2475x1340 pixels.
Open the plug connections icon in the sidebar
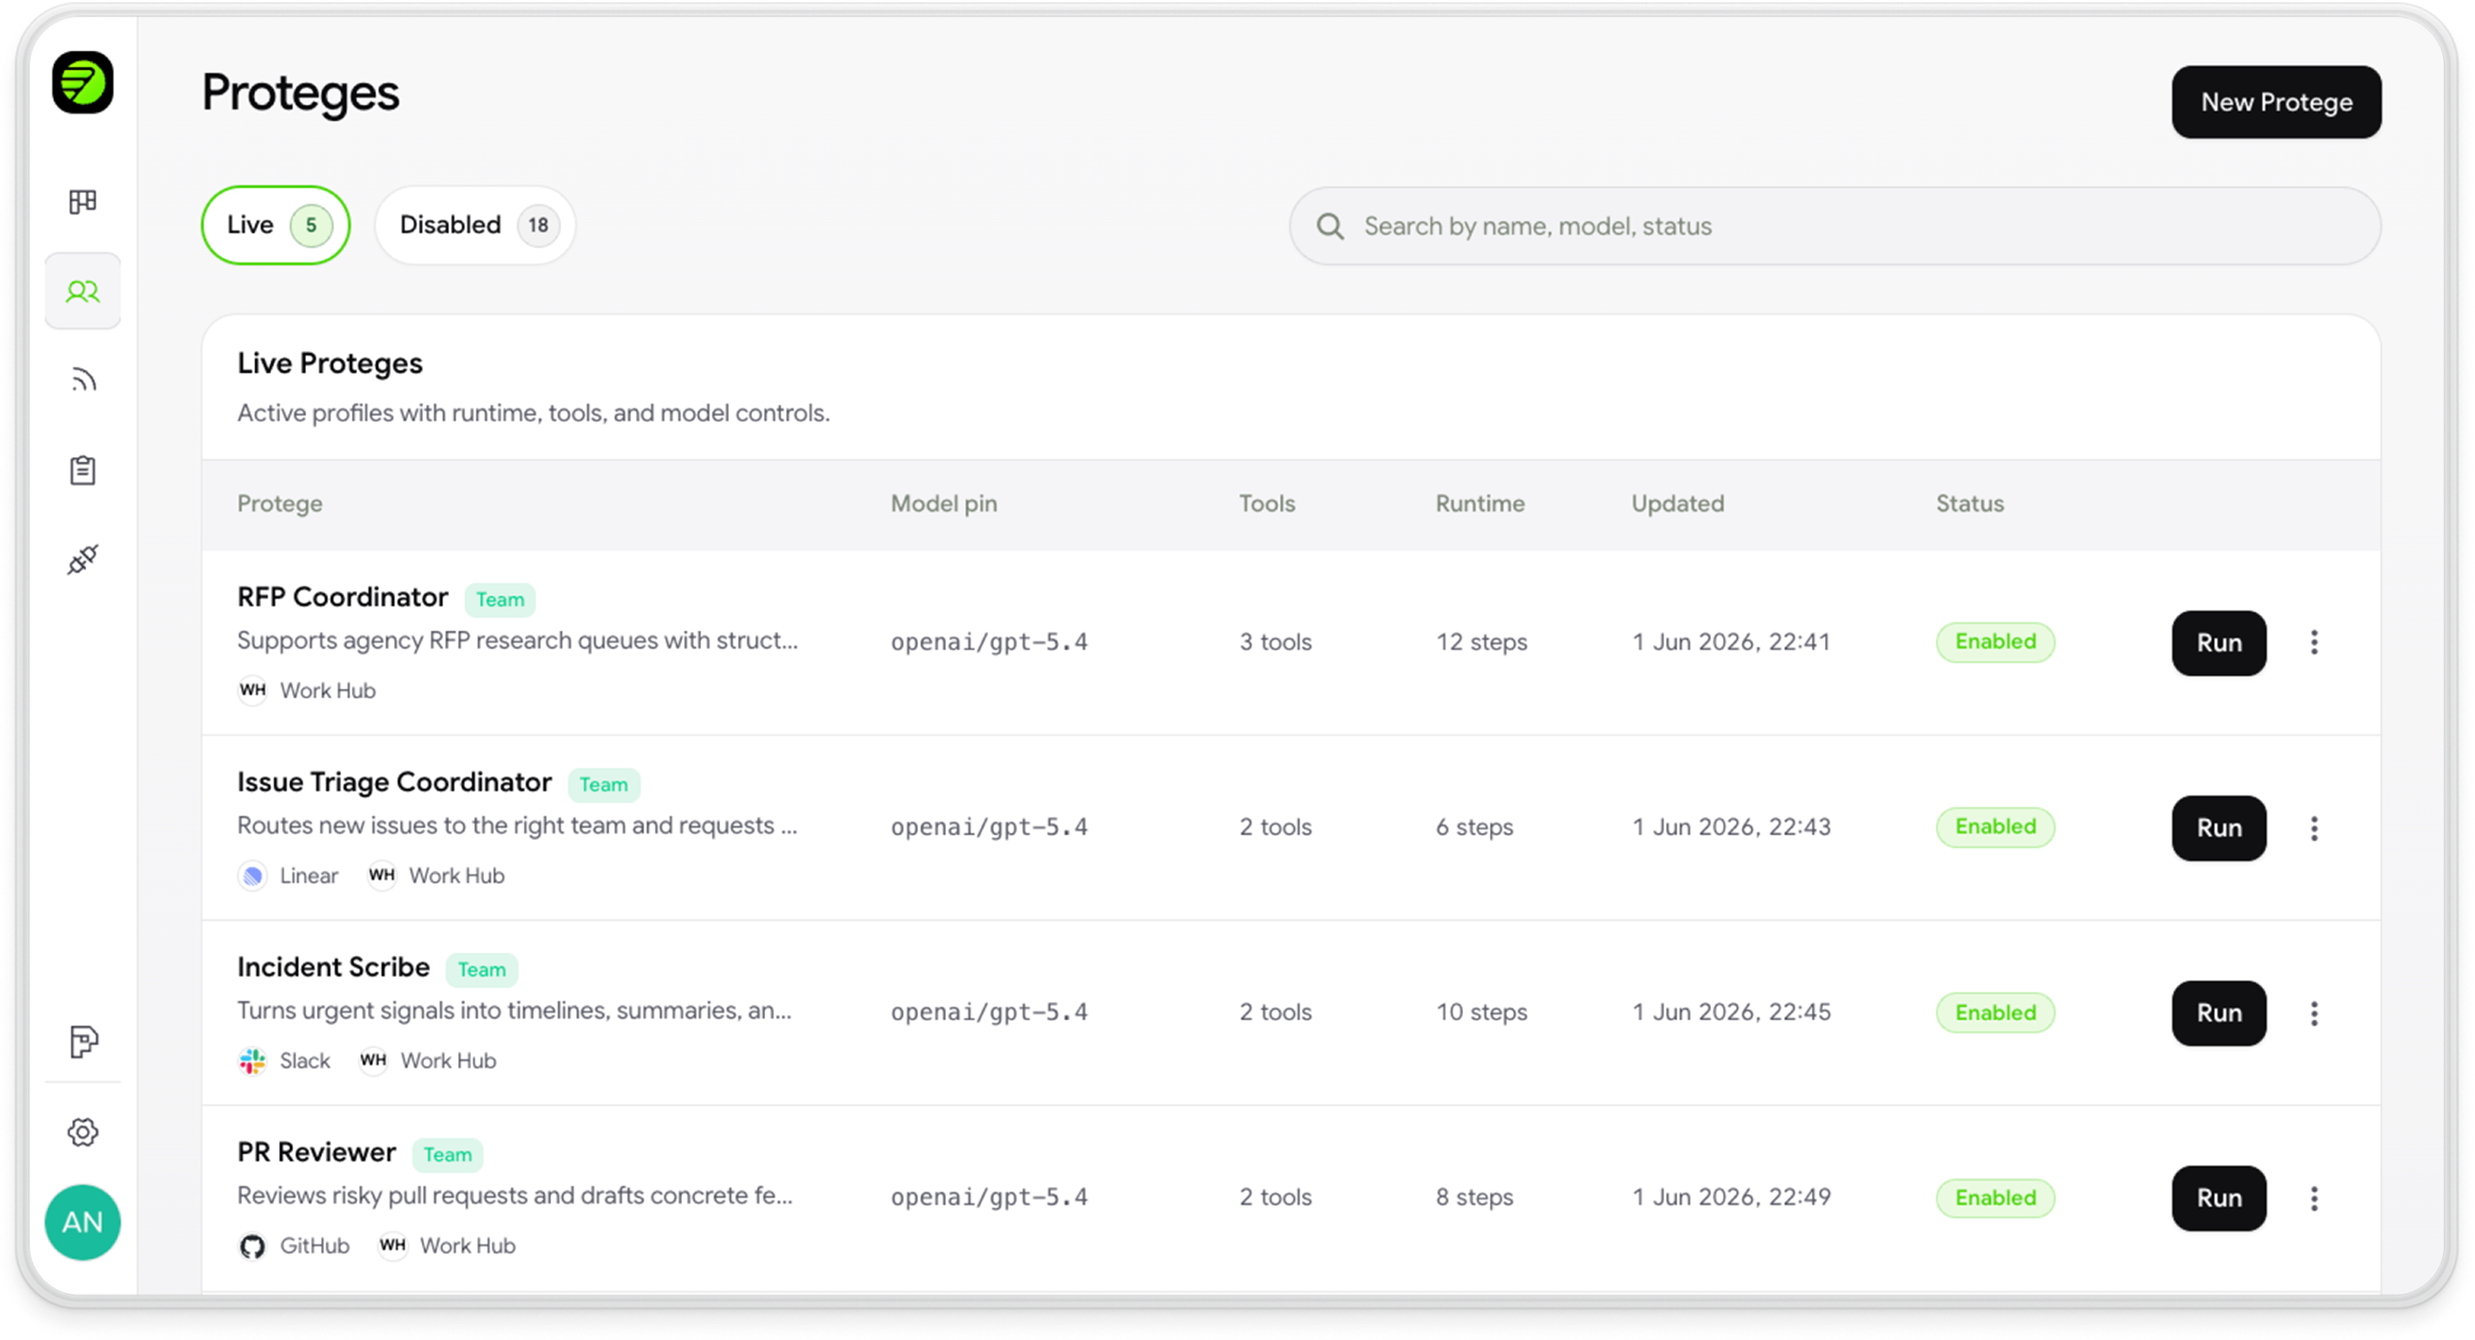click(83, 559)
